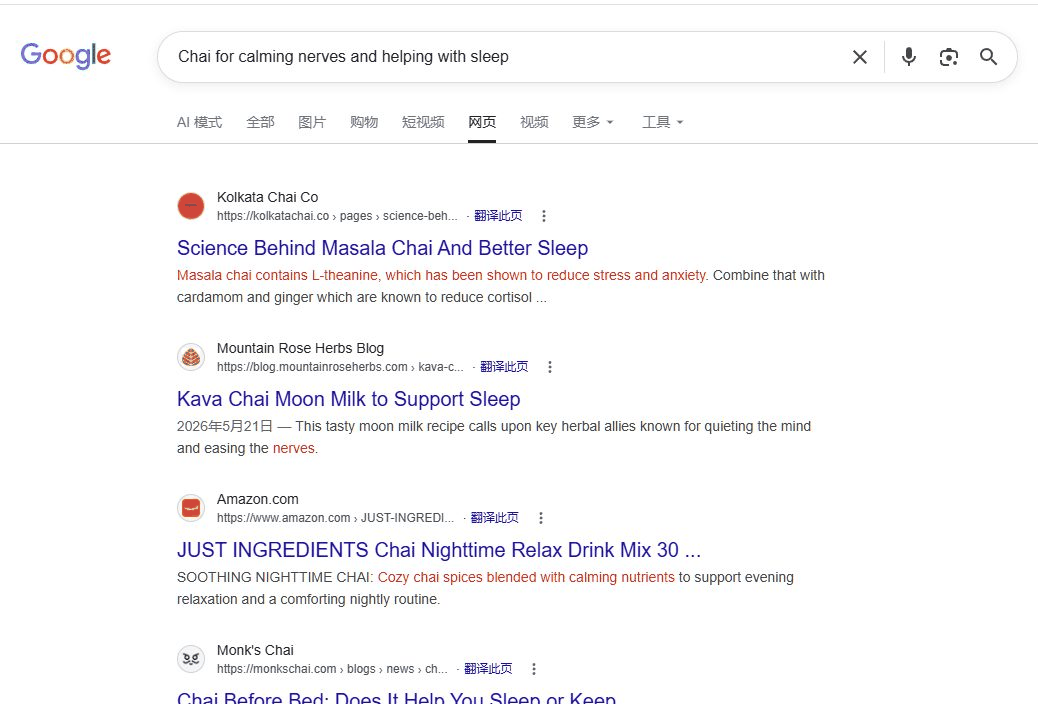Open image search with camera icon
Viewport: 1038px width, 704px height.
(949, 57)
